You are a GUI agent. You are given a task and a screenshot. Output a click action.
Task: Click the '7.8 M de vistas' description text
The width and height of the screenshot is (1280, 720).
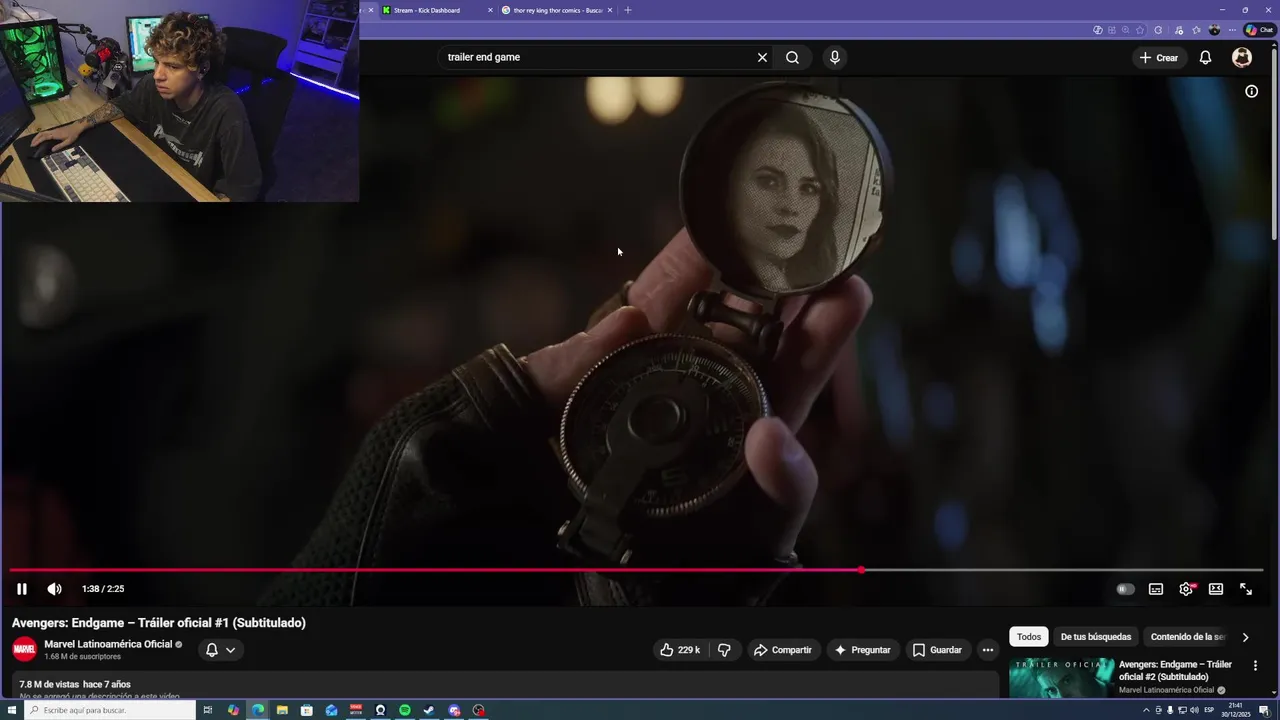[47, 684]
